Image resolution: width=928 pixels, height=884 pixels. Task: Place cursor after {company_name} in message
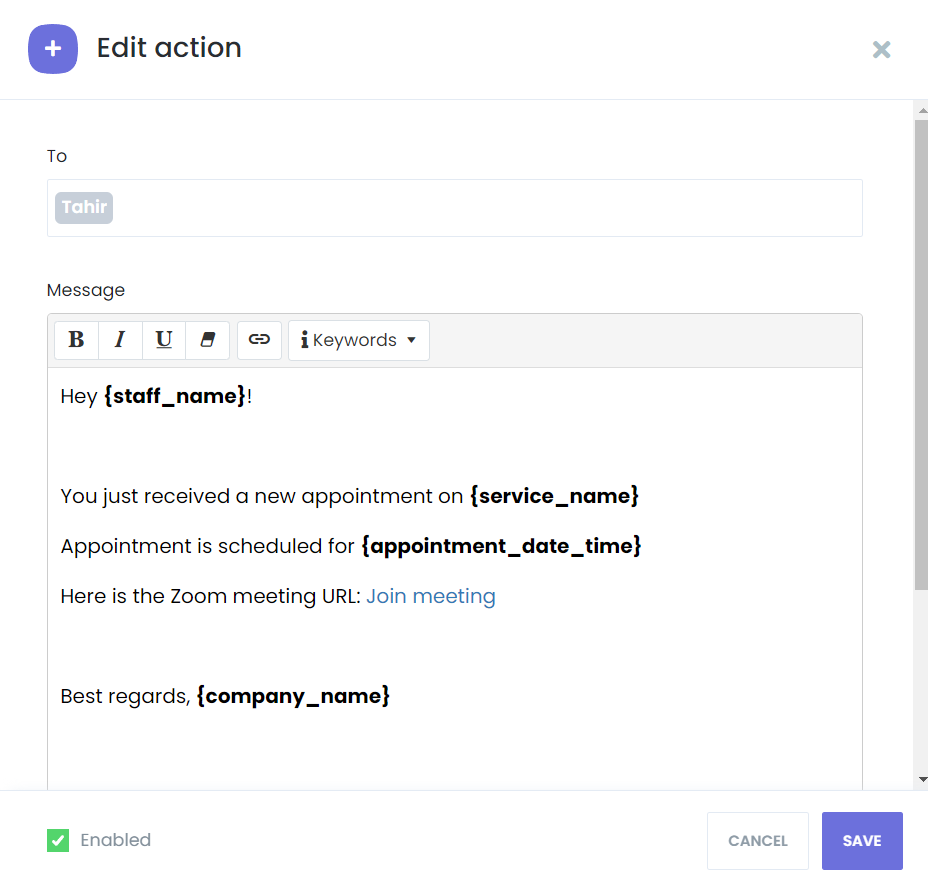point(392,696)
